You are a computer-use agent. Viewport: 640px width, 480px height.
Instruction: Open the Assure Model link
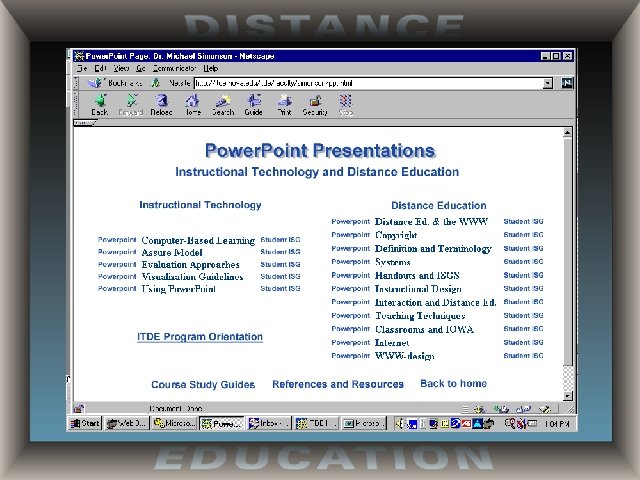point(172,253)
